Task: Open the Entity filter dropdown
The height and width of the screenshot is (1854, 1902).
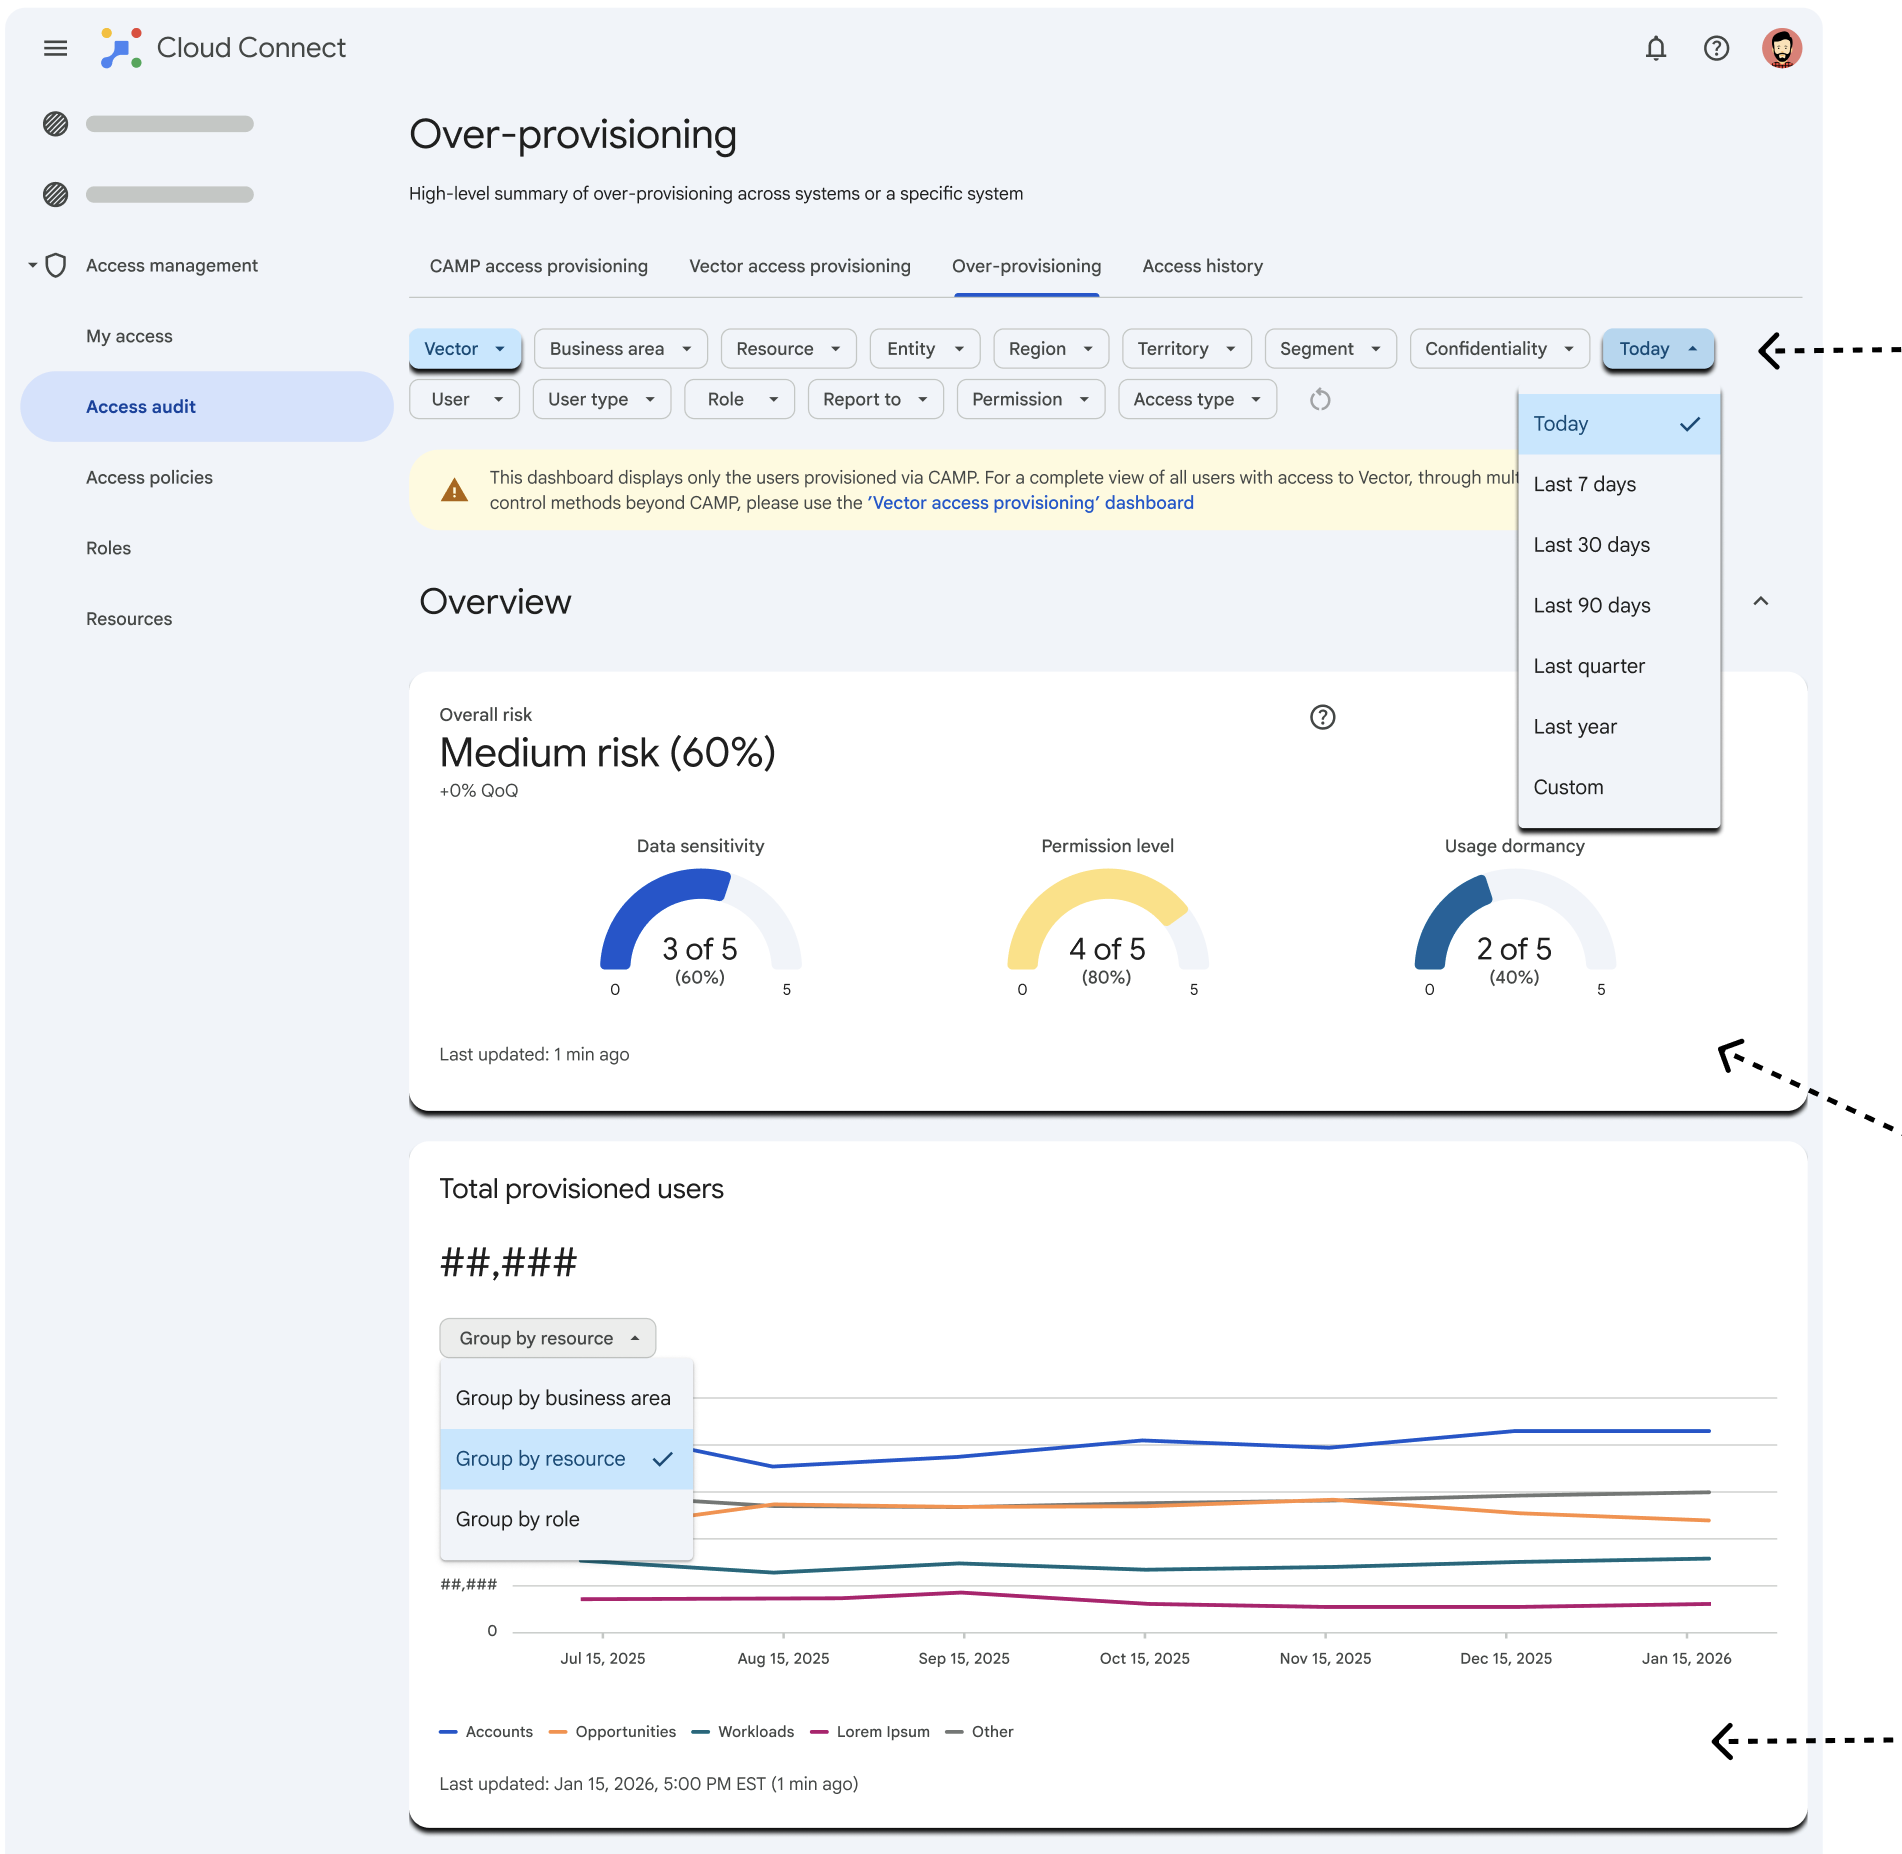Action: point(925,349)
